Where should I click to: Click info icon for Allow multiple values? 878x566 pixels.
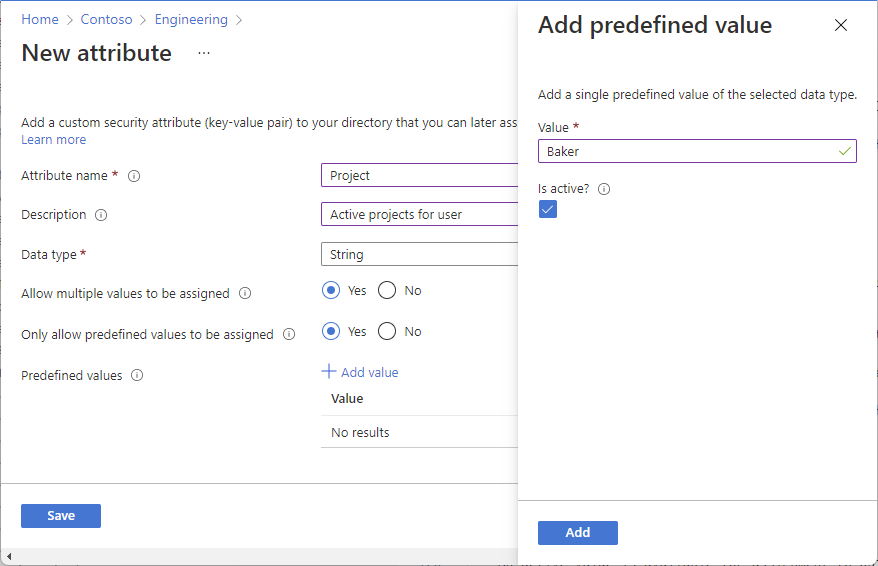(x=245, y=293)
